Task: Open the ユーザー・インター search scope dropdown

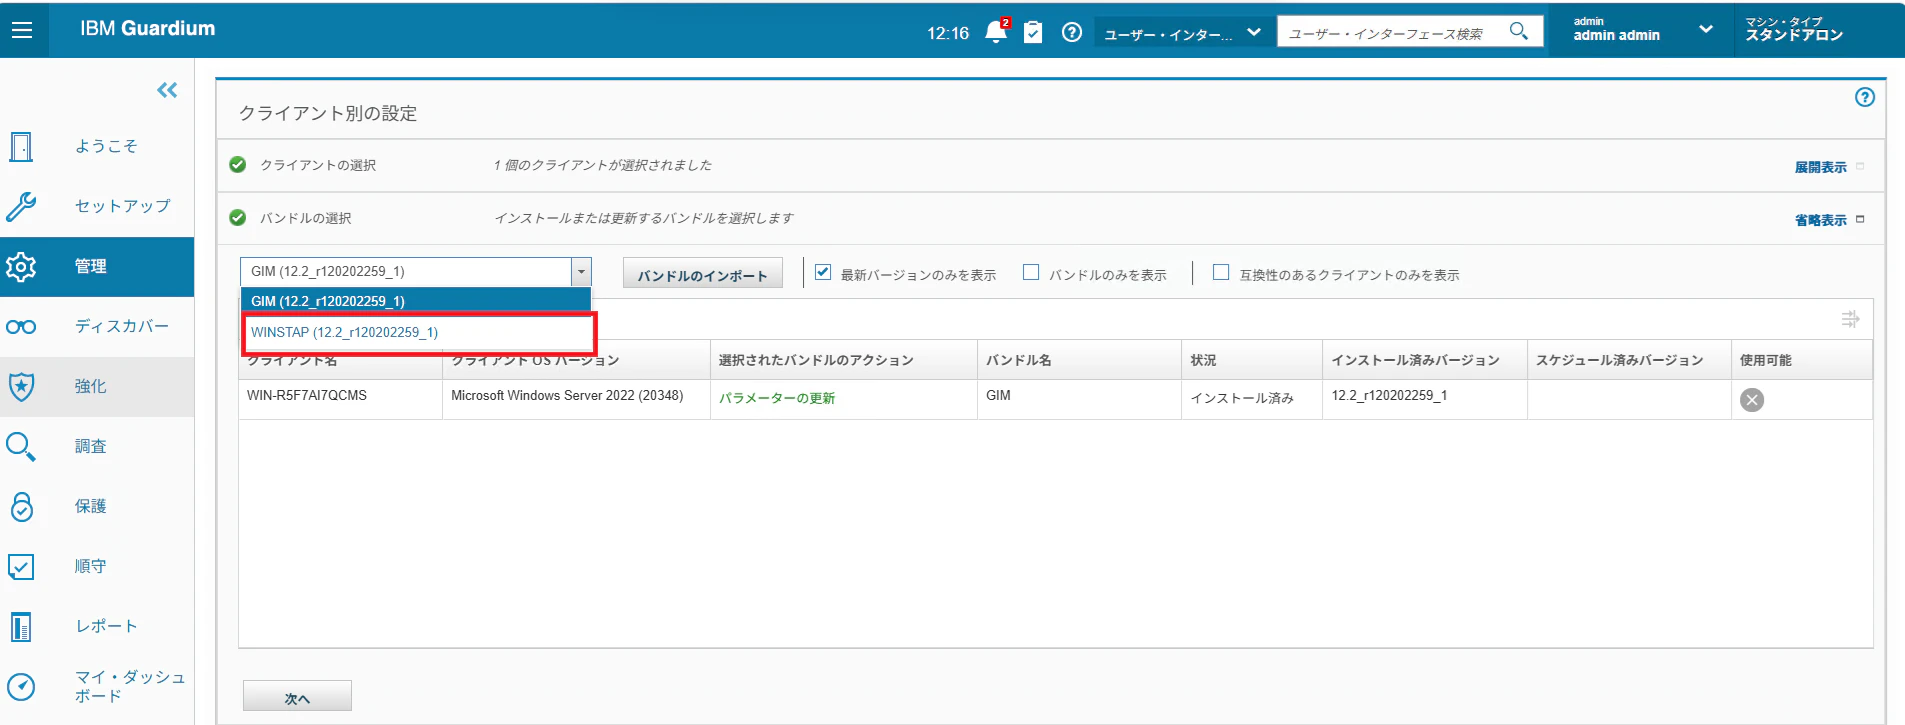Action: pos(1184,33)
